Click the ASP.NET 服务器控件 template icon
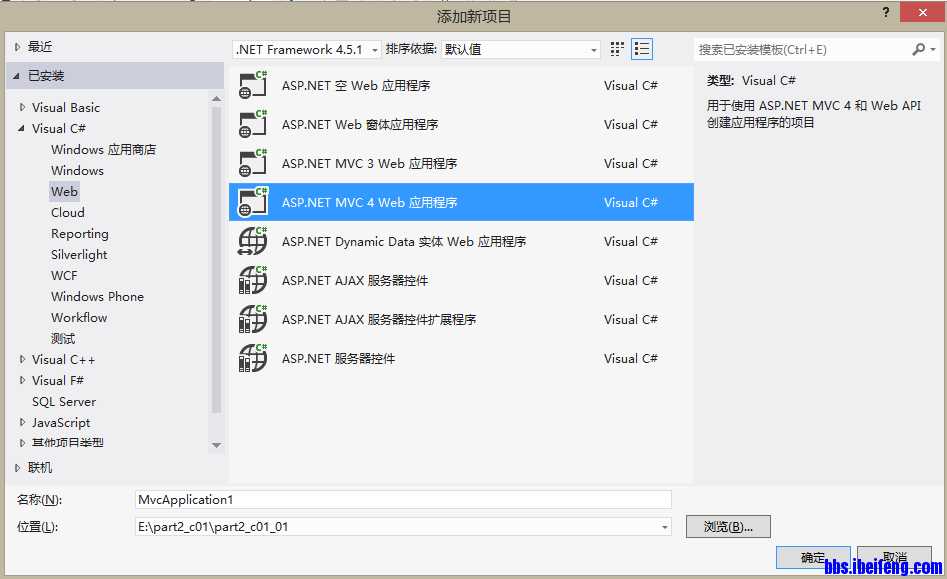This screenshot has height=579, width=947. [252, 358]
